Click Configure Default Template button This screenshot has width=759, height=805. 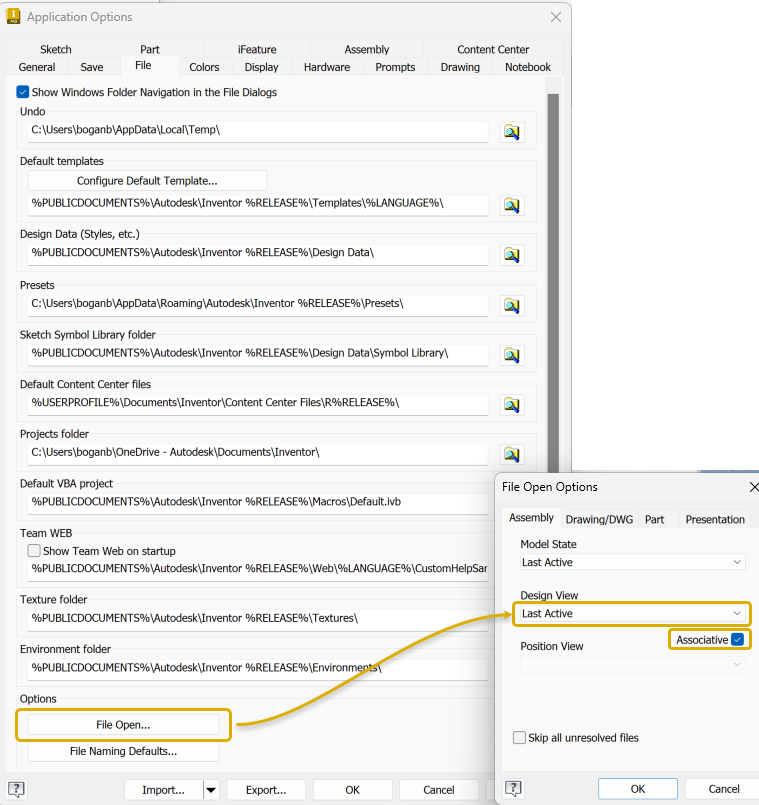click(x=147, y=181)
